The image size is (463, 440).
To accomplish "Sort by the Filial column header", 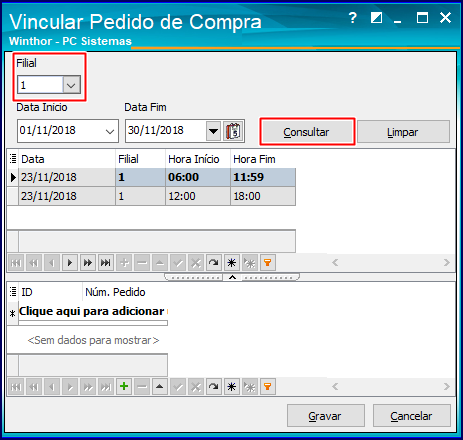I will (x=140, y=159).
